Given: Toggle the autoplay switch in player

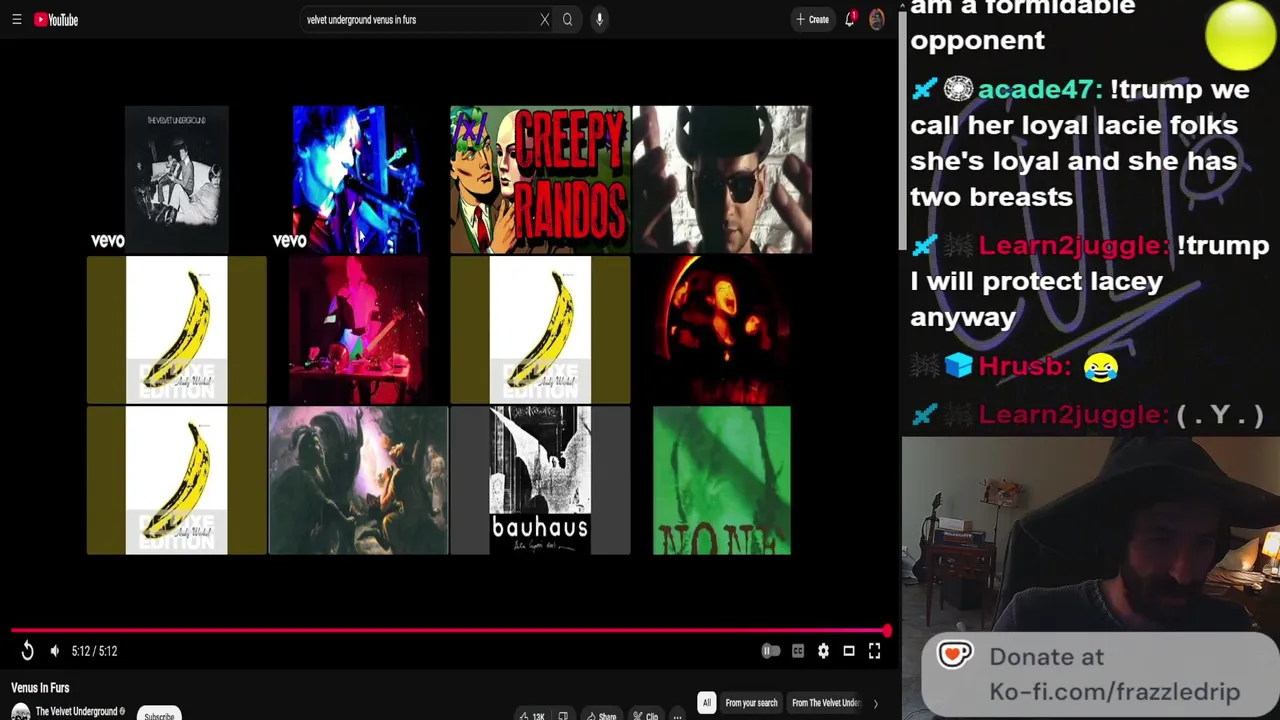Looking at the screenshot, I should (x=770, y=651).
